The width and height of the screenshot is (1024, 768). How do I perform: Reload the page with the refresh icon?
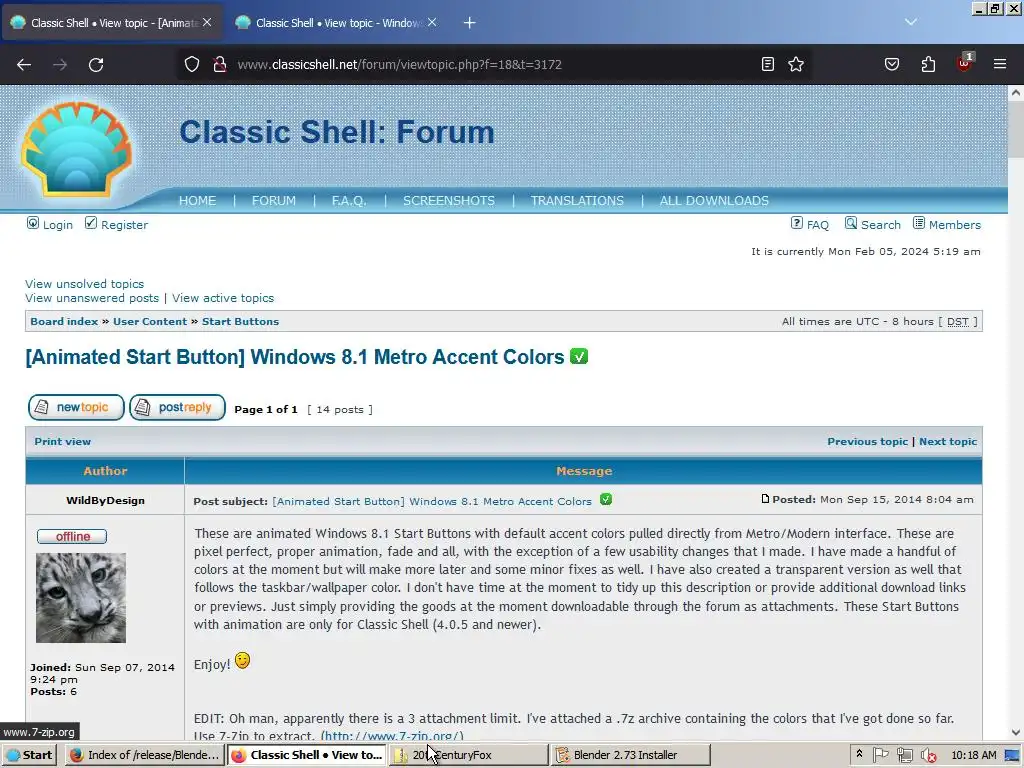tap(96, 65)
